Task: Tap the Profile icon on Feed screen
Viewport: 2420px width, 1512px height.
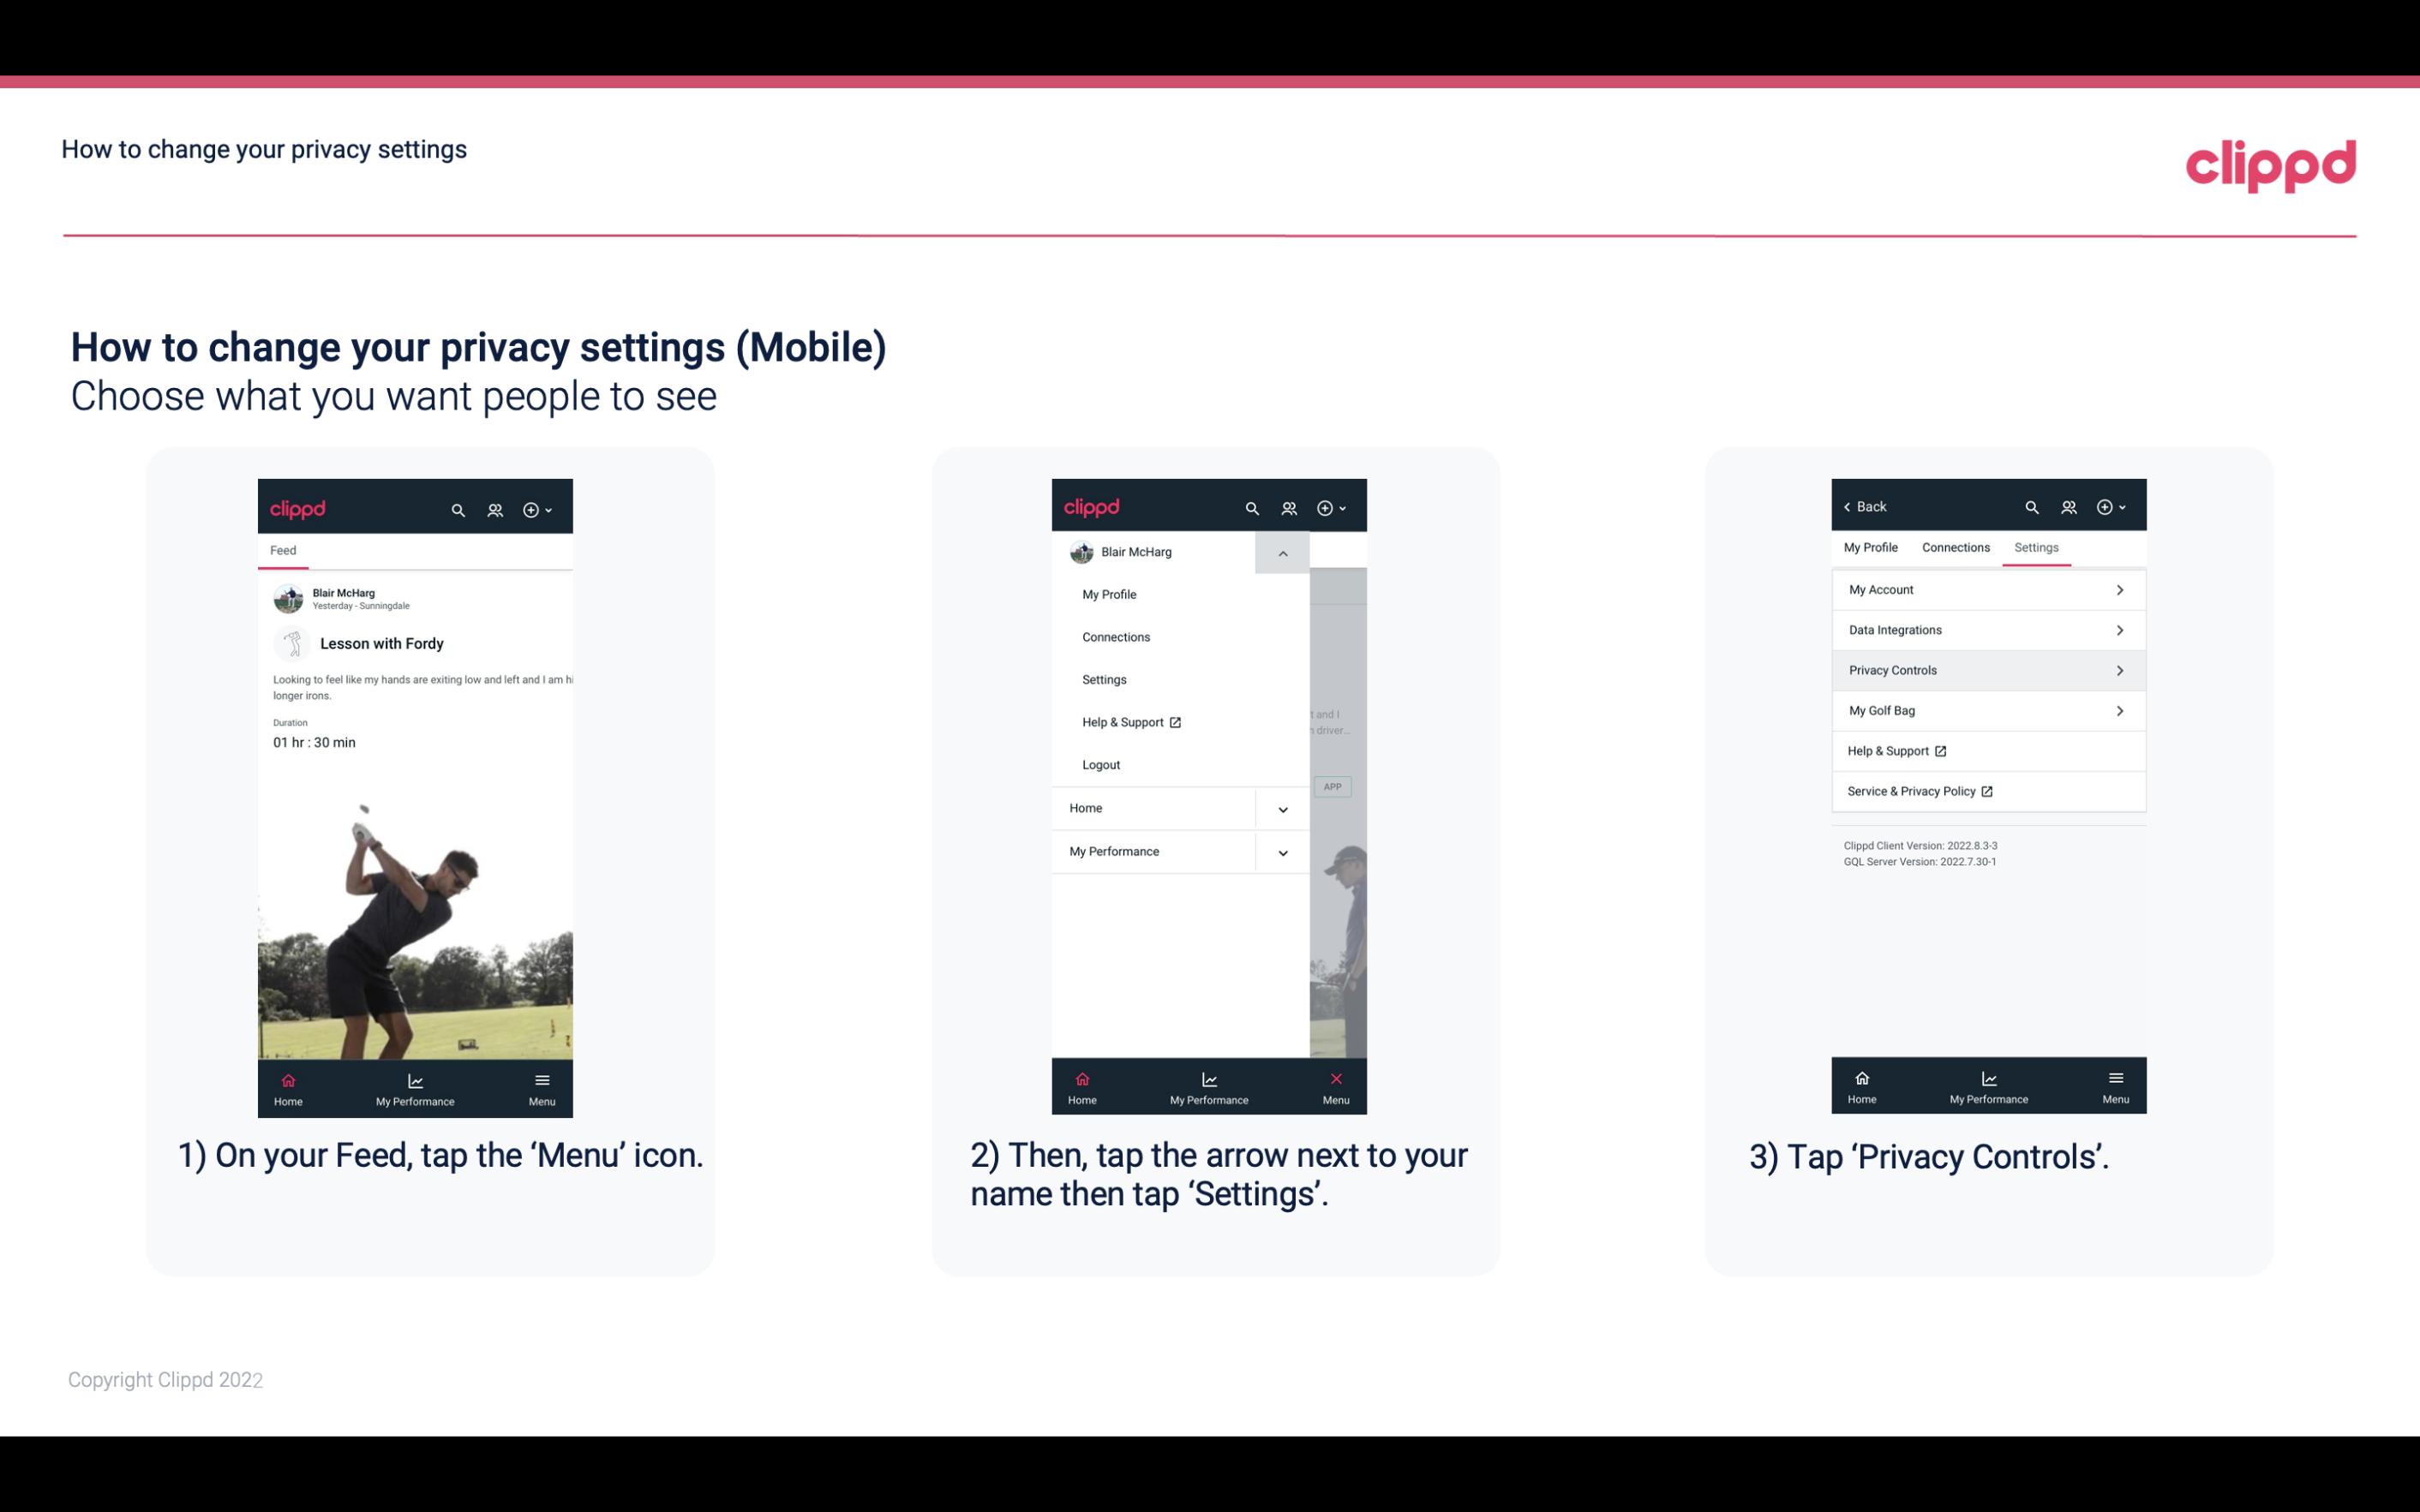Action: click(494, 507)
